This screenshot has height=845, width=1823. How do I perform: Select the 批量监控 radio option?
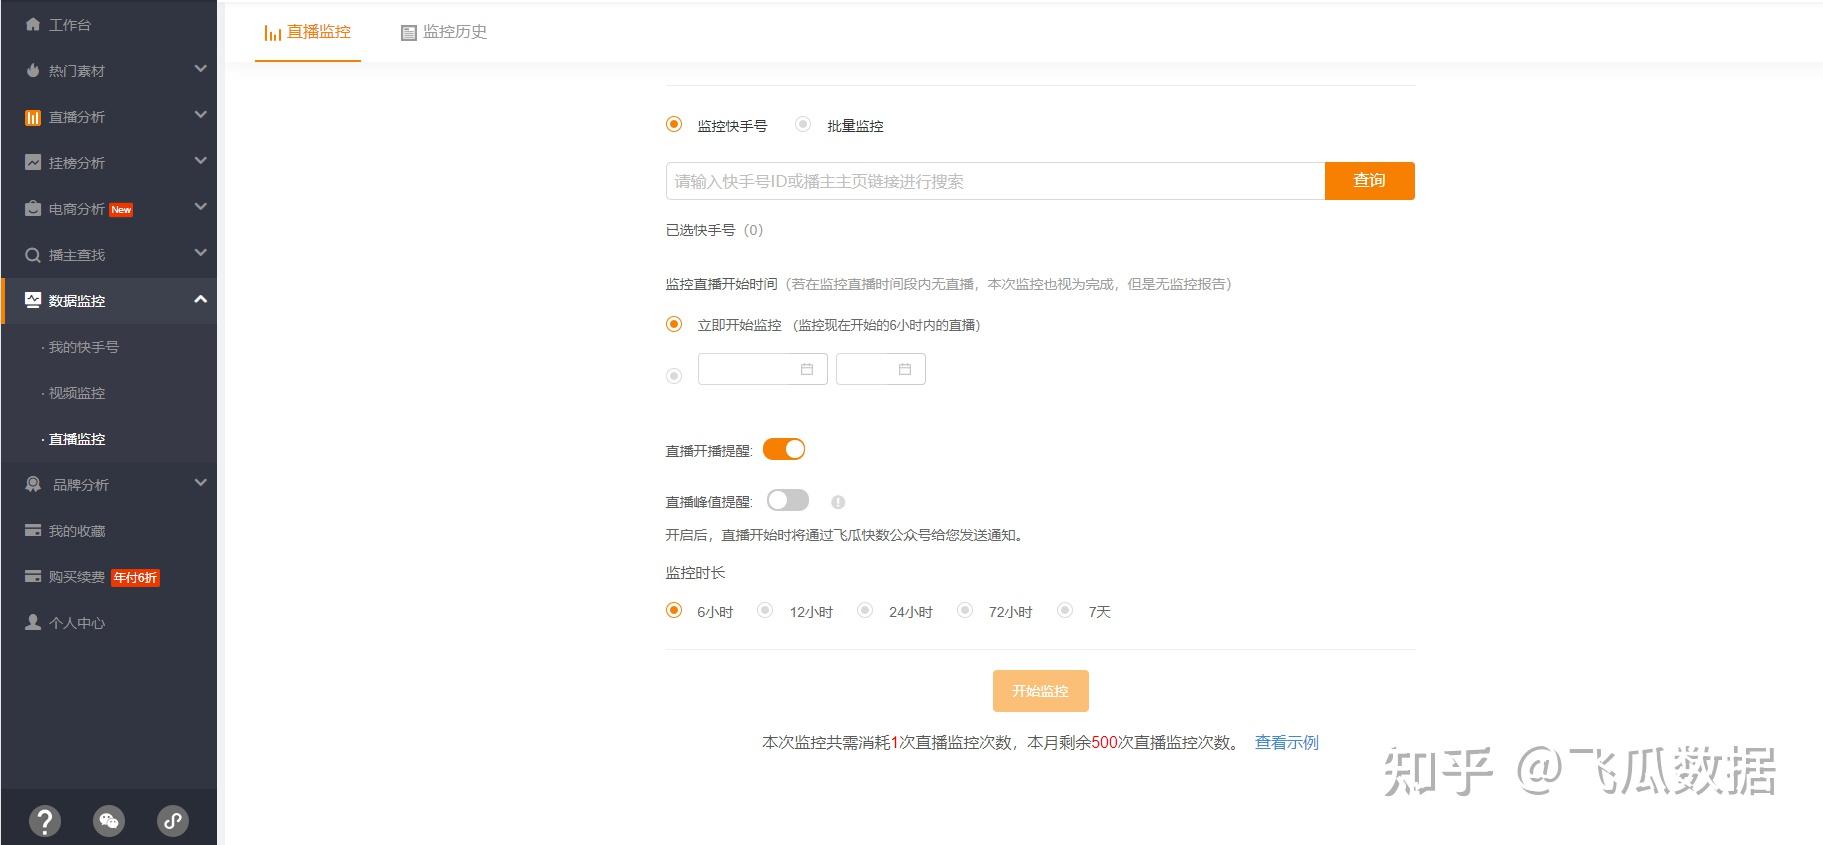click(x=803, y=124)
